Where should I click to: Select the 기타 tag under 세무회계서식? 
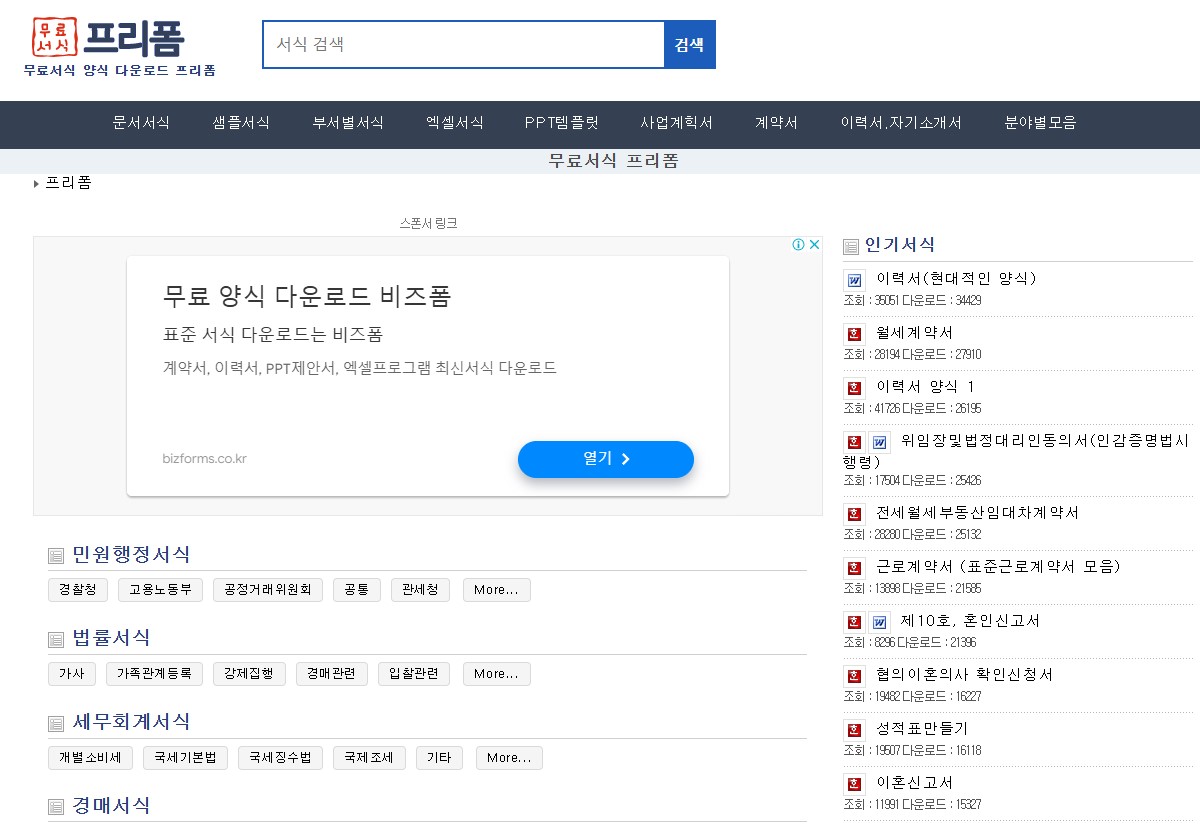click(439, 758)
